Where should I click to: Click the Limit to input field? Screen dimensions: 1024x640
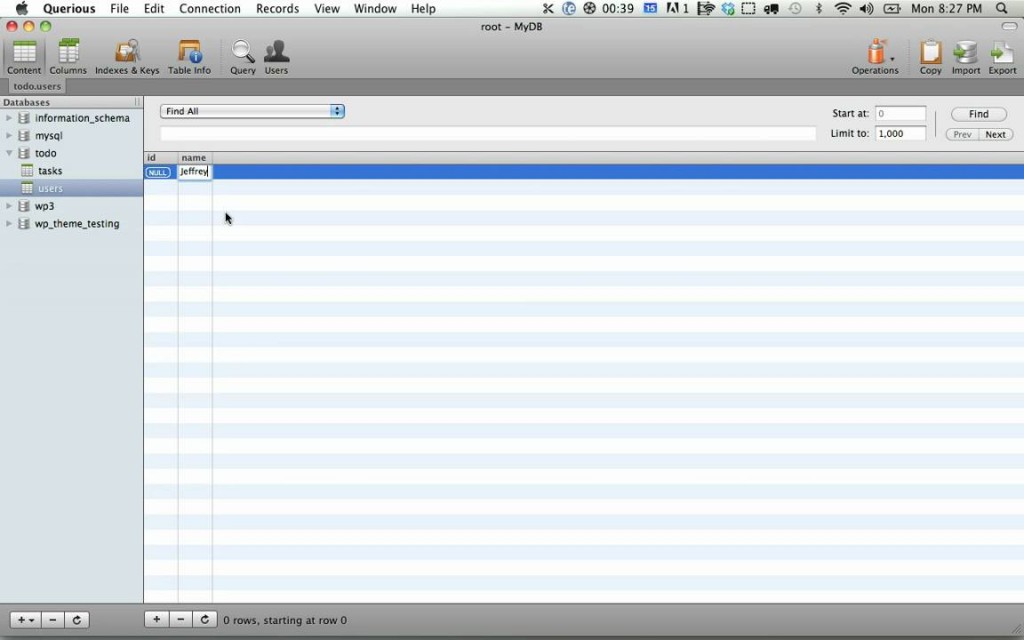[900, 133]
